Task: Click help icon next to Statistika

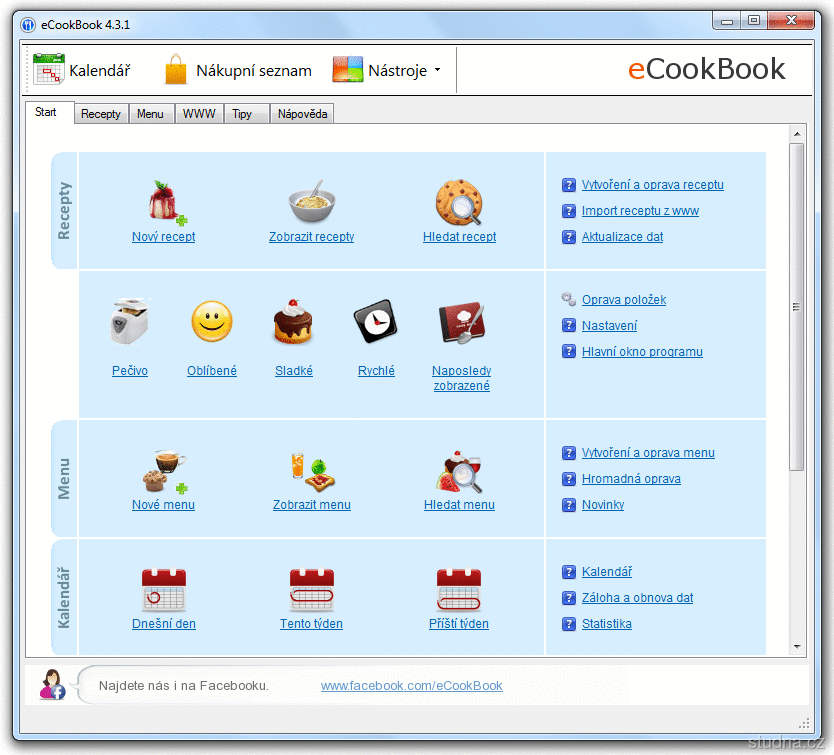Action: pos(569,623)
